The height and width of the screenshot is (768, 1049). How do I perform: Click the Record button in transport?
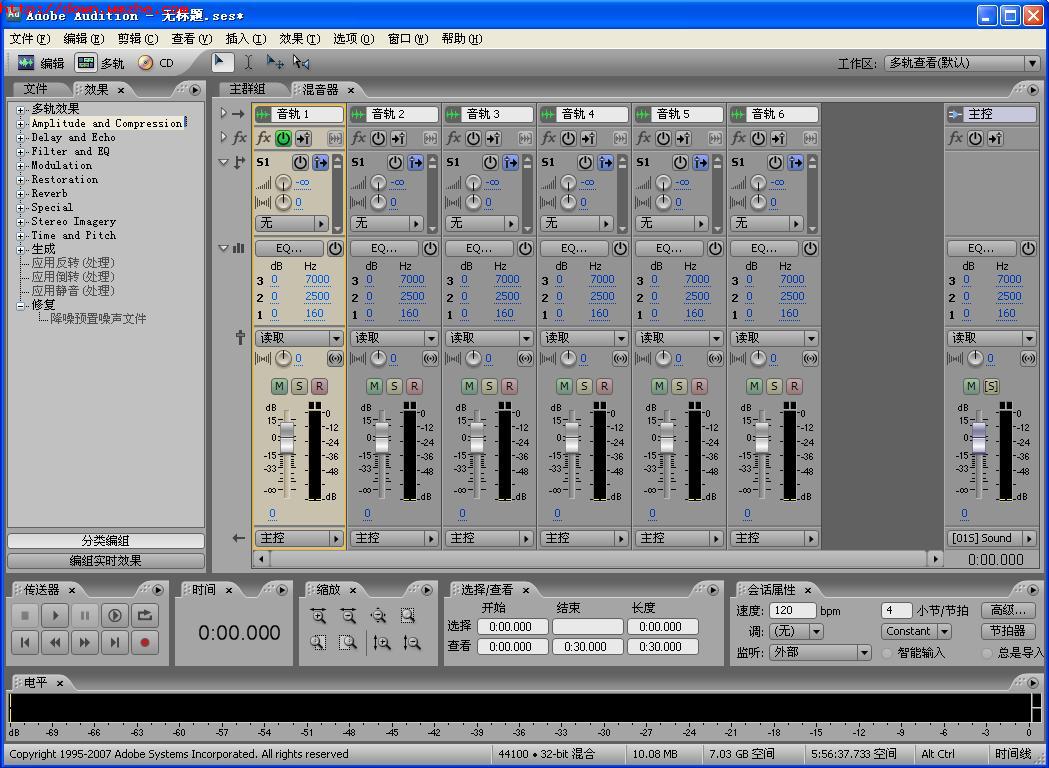coord(145,643)
